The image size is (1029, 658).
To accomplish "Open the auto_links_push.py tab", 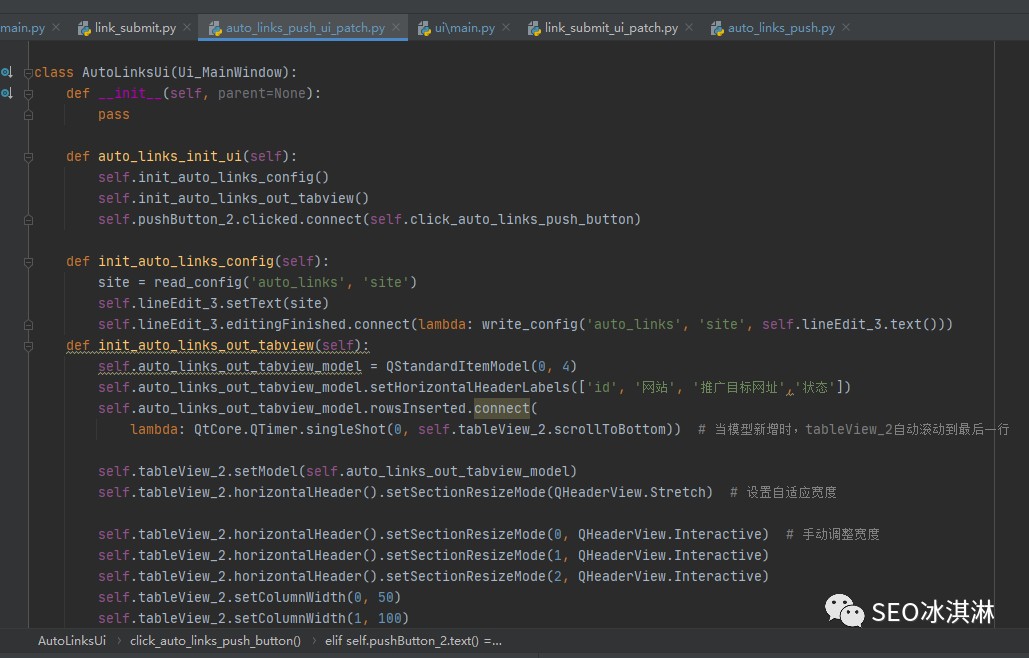I will coord(781,28).
